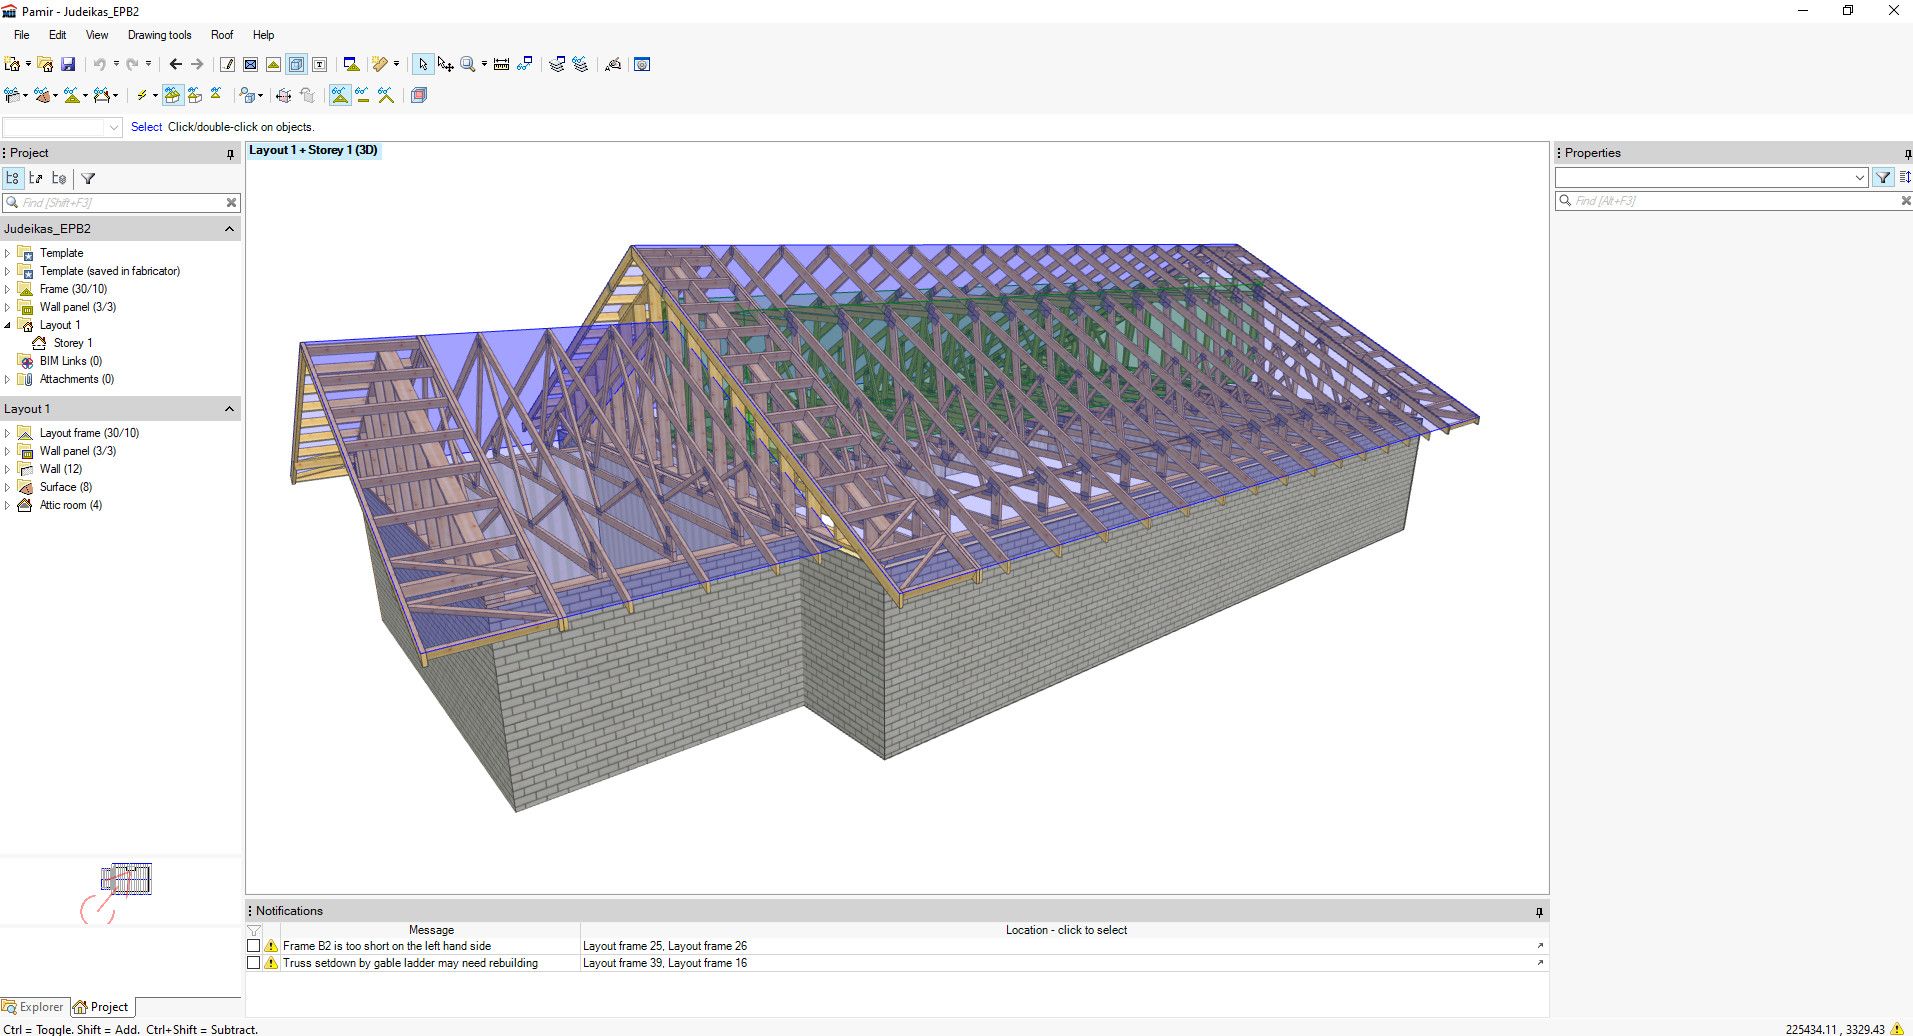
Task: Go forward with the right arrow icon
Action: pyautogui.click(x=197, y=64)
